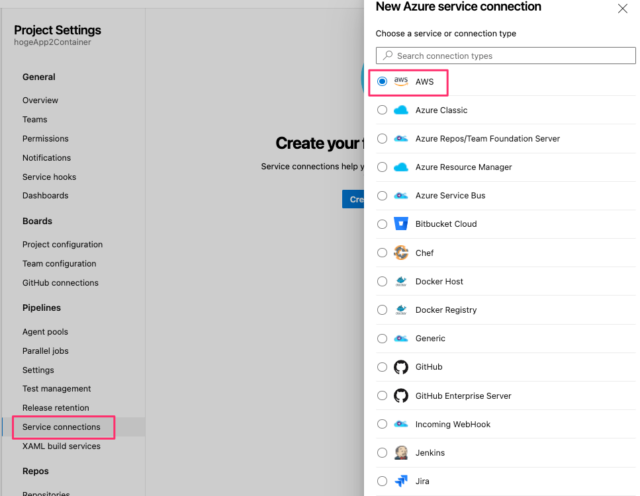Click the Docker Registry whale icon
Image resolution: width=640 pixels, height=496 pixels.
(x=401, y=310)
